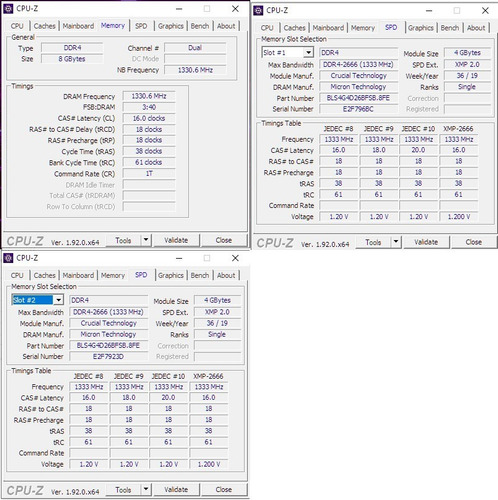Click CPU-Z app icon in Memory window title bar
This screenshot has height=500, width=498.
coord(8,9)
